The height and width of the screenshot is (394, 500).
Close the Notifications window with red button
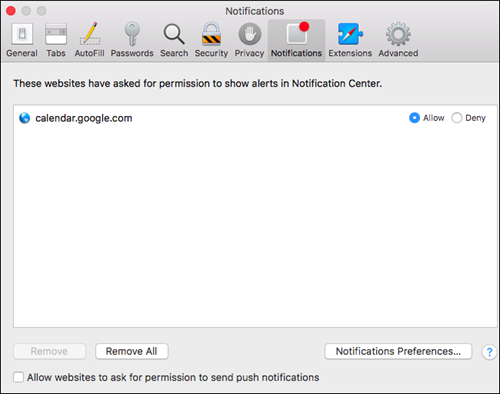pos(11,11)
